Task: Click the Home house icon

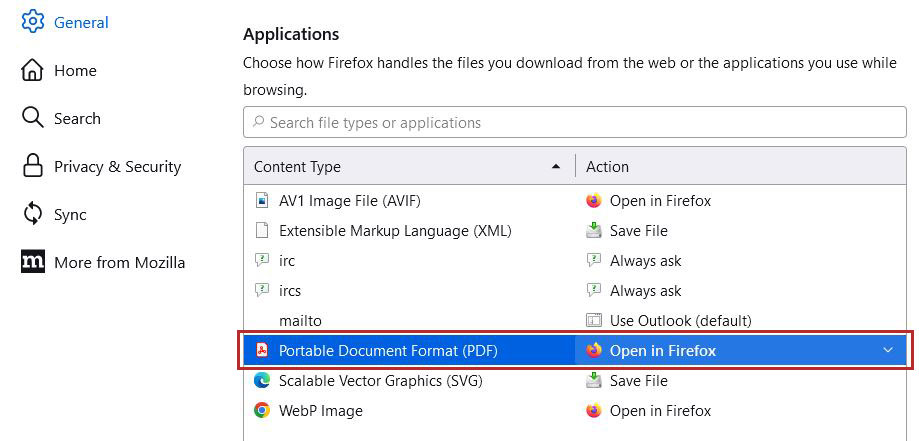Action: (x=33, y=70)
